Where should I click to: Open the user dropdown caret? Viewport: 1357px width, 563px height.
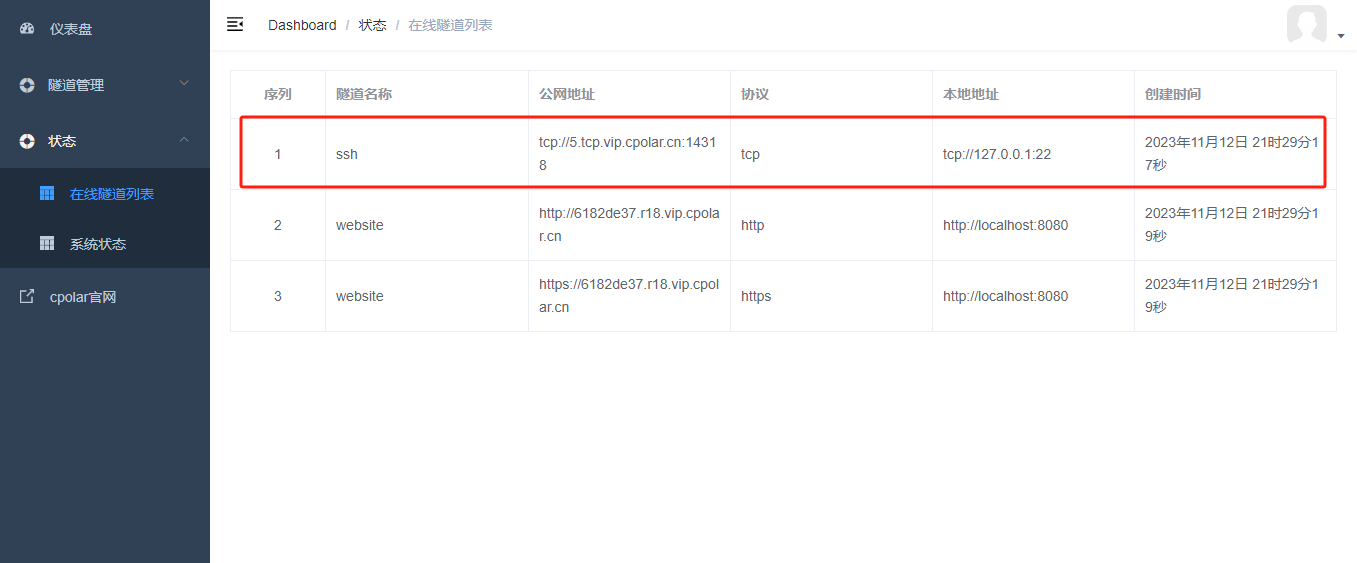pyautogui.click(x=1340, y=36)
